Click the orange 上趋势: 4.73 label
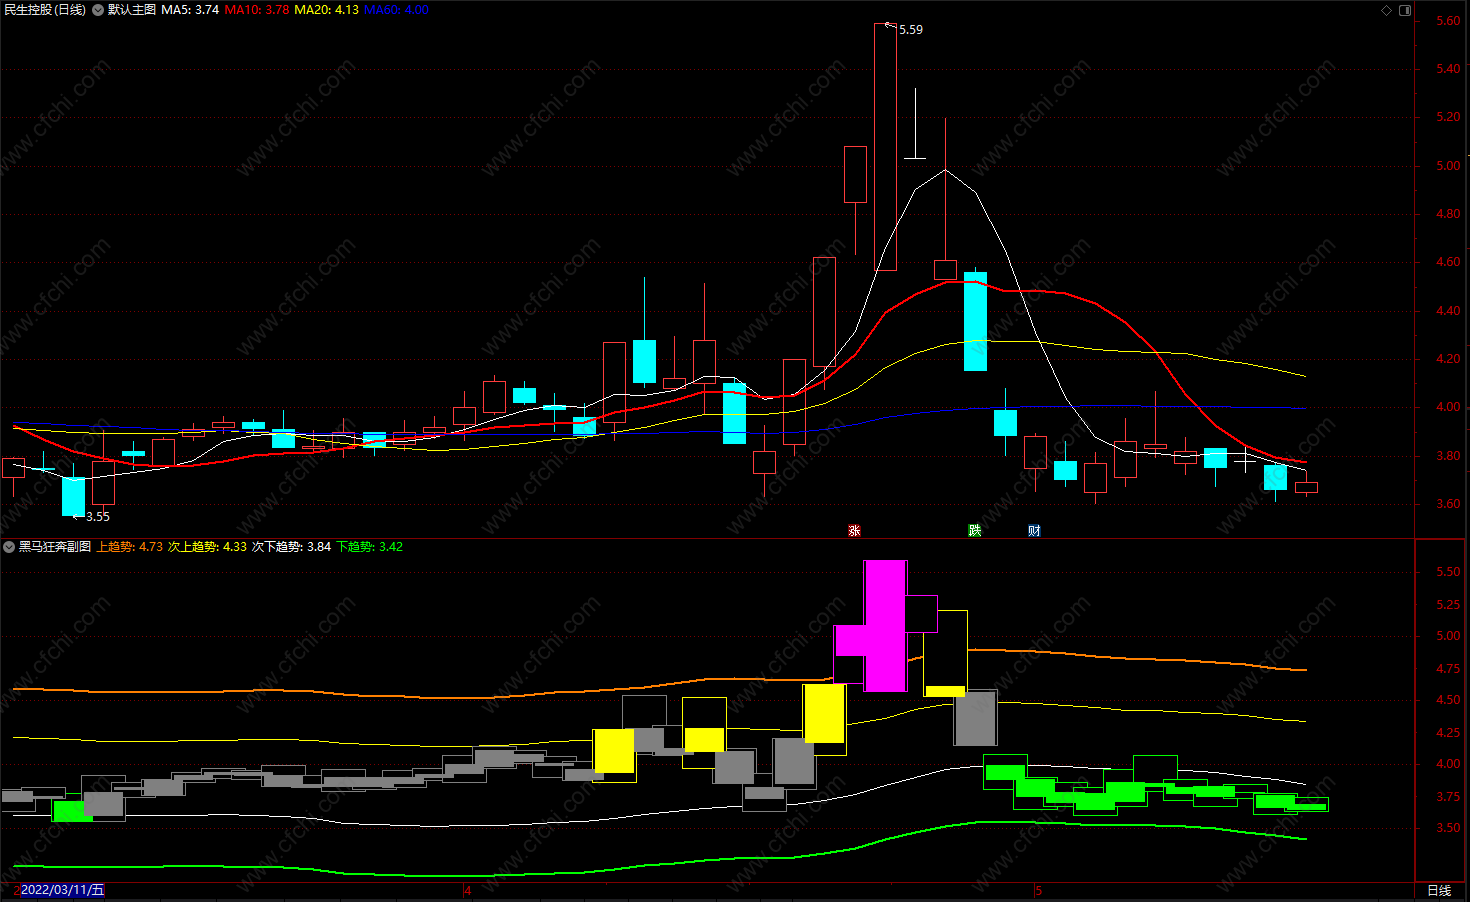The image size is (1470, 902). click(130, 547)
